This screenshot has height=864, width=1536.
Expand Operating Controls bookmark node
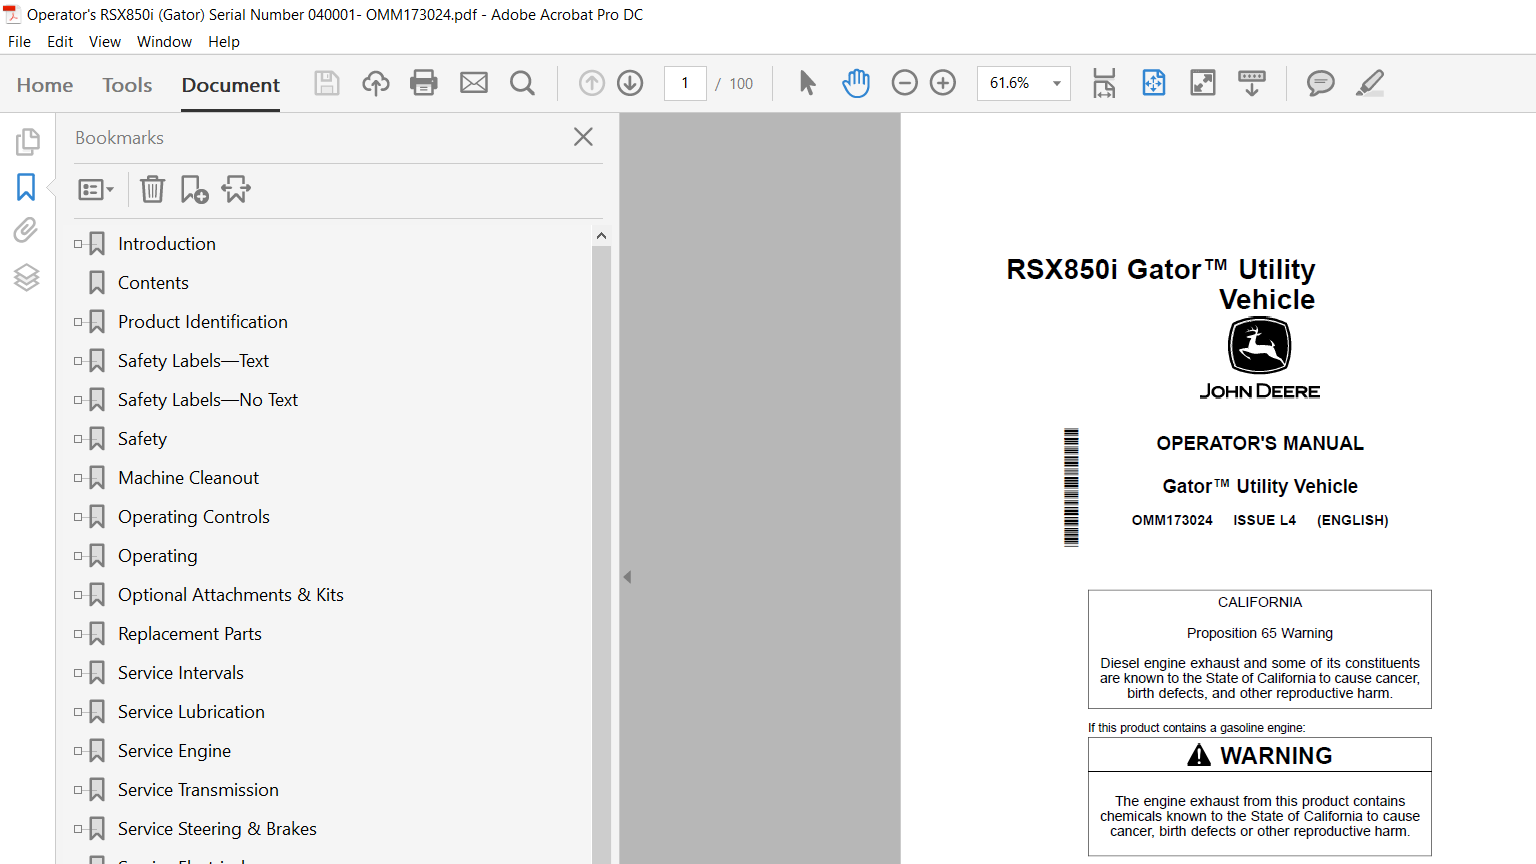pyautogui.click(x=78, y=517)
